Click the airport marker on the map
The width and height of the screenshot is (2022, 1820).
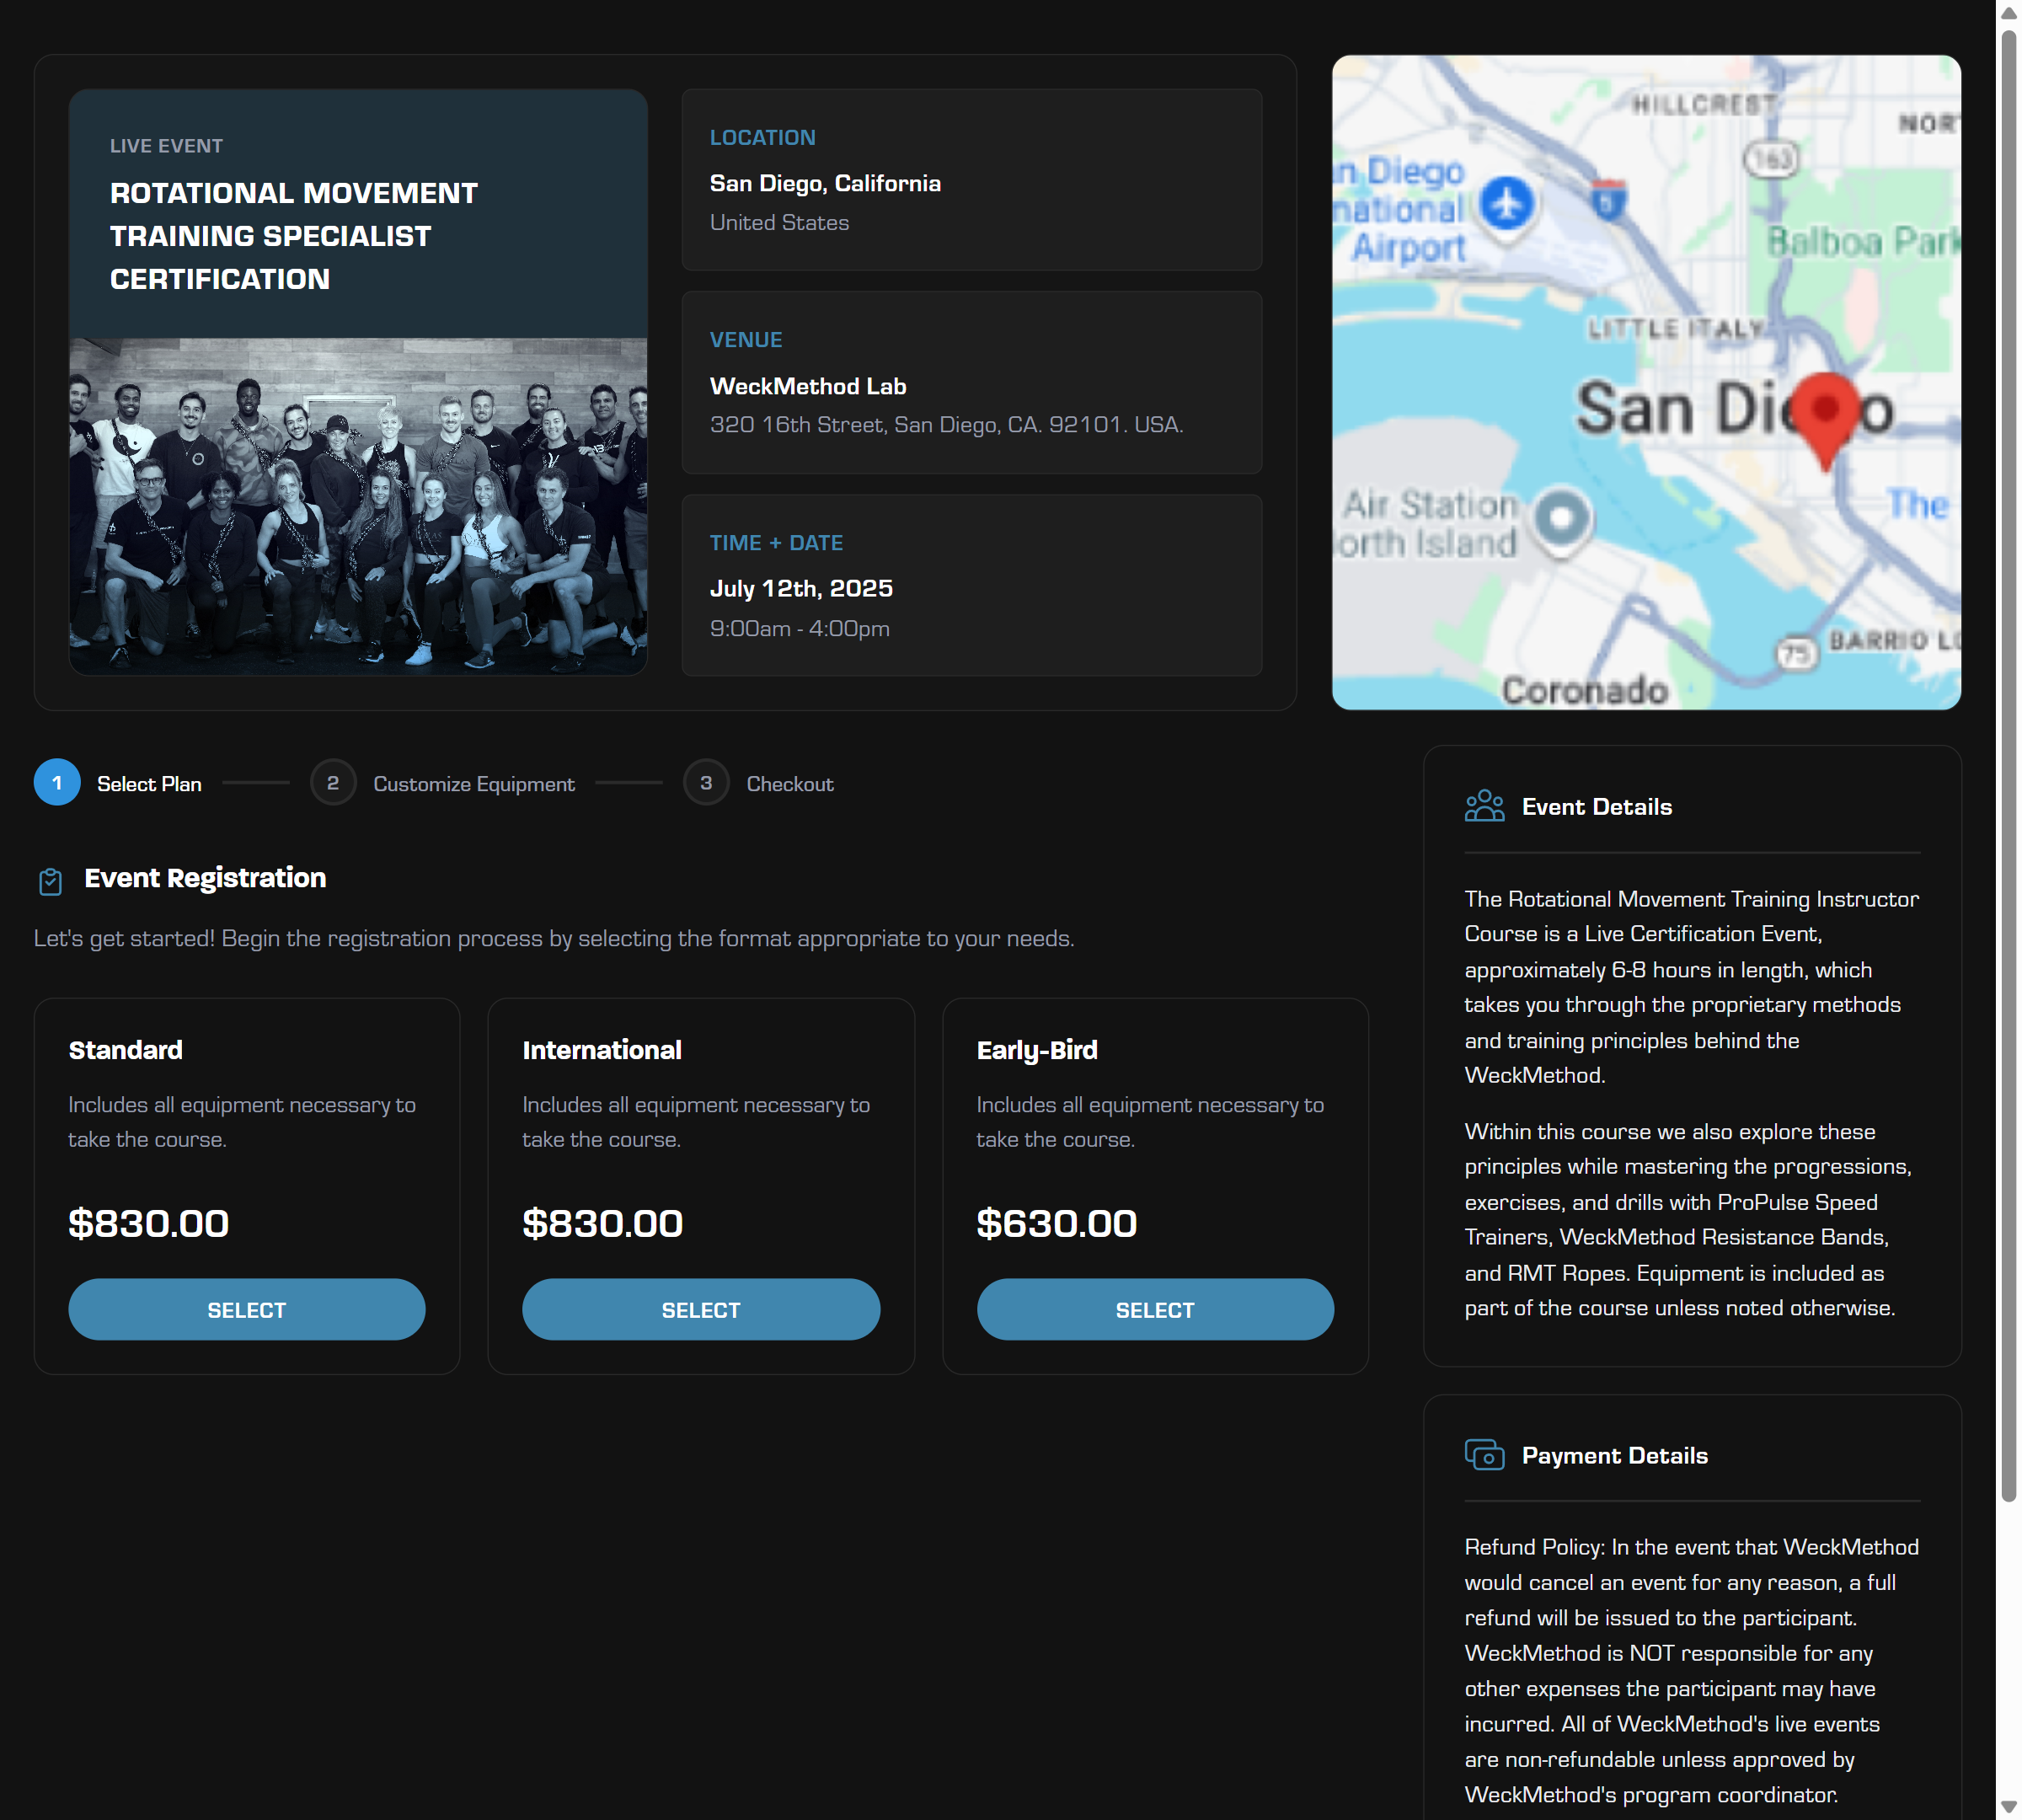click(1506, 205)
